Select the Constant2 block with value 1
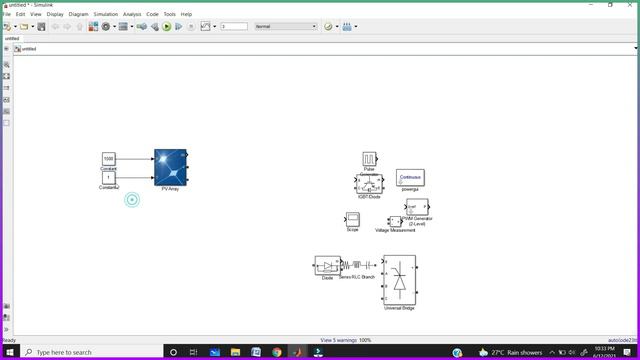The image size is (640, 360). [x=109, y=178]
